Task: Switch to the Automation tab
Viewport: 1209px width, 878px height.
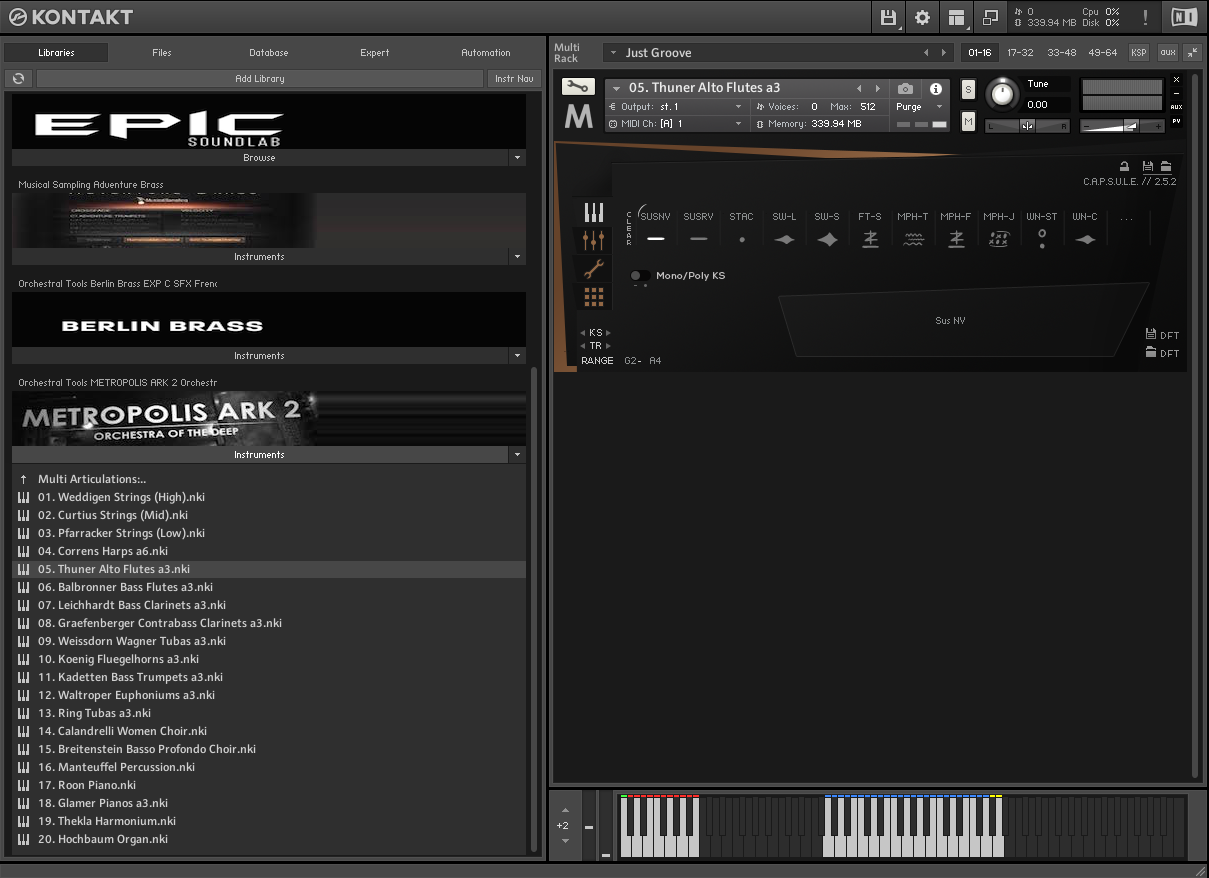Action: (x=486, y=53)
